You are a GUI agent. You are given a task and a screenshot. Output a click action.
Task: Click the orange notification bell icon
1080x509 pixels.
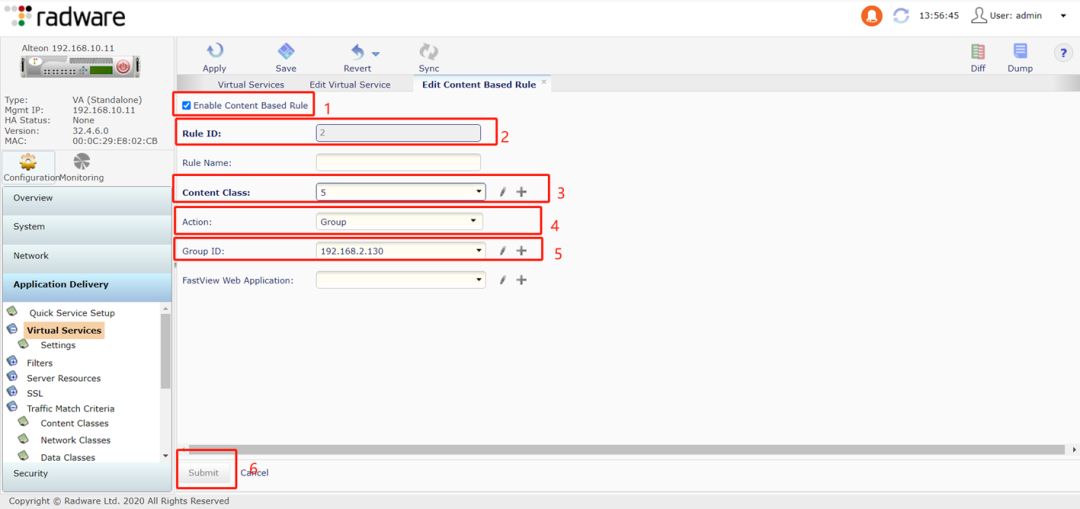click(x=872, y=16)
